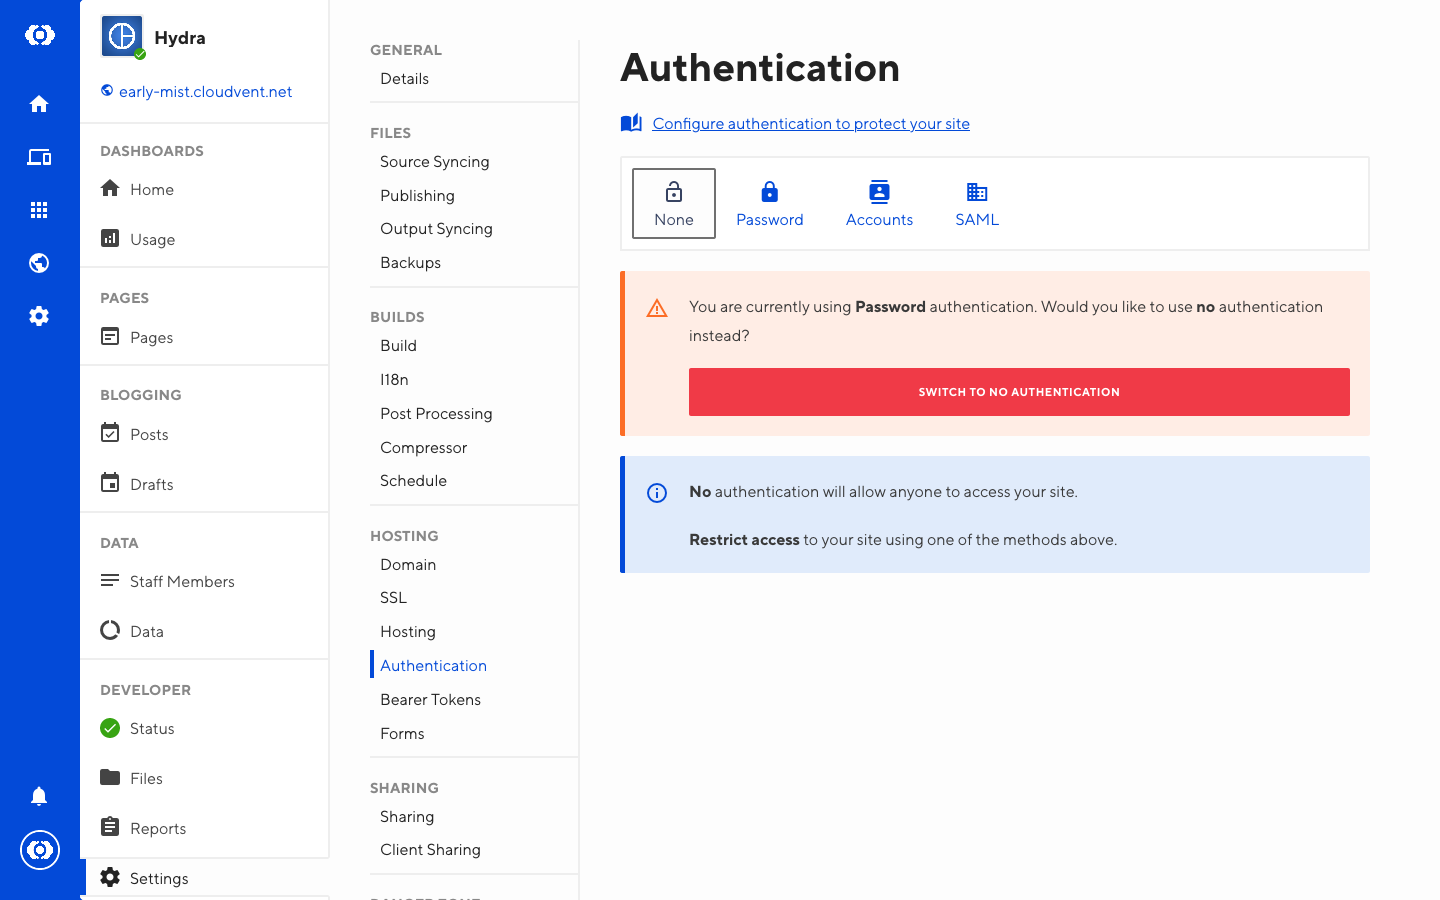Open Domain hosting settings
The image size is (1440, 900).
point(408,565)
